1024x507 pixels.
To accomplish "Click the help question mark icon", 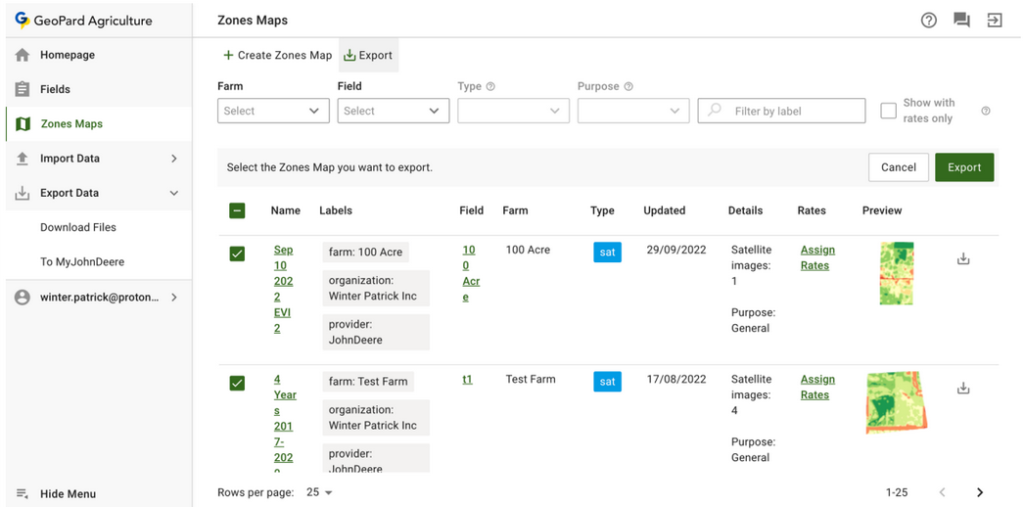I will [x=928, y=20].
